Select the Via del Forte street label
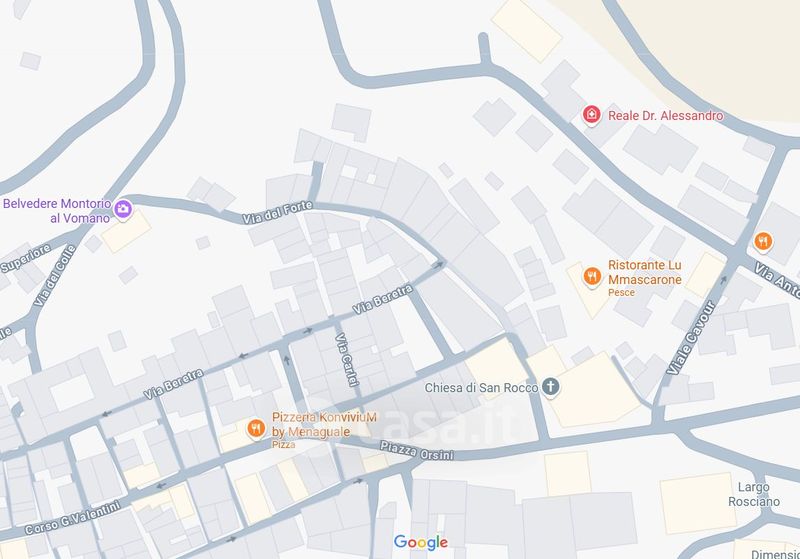This screenshot has height=559, width=800. pos(277,212)
